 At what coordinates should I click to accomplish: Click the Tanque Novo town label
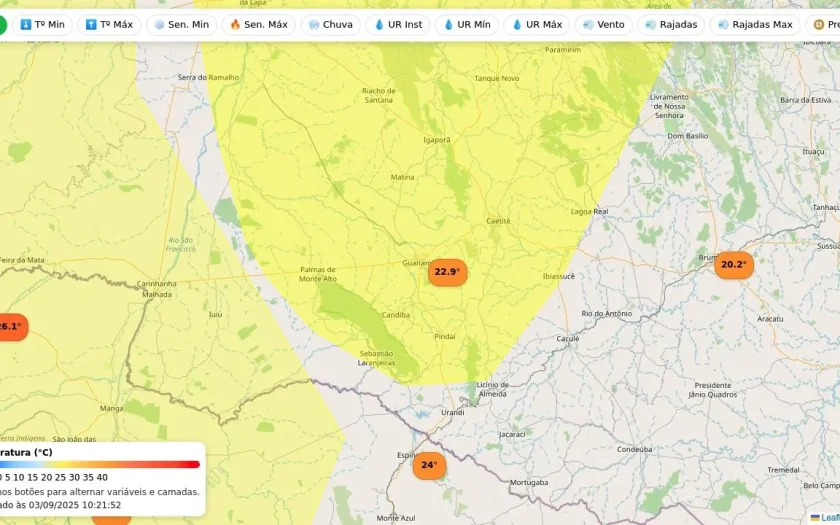[497, 78]
